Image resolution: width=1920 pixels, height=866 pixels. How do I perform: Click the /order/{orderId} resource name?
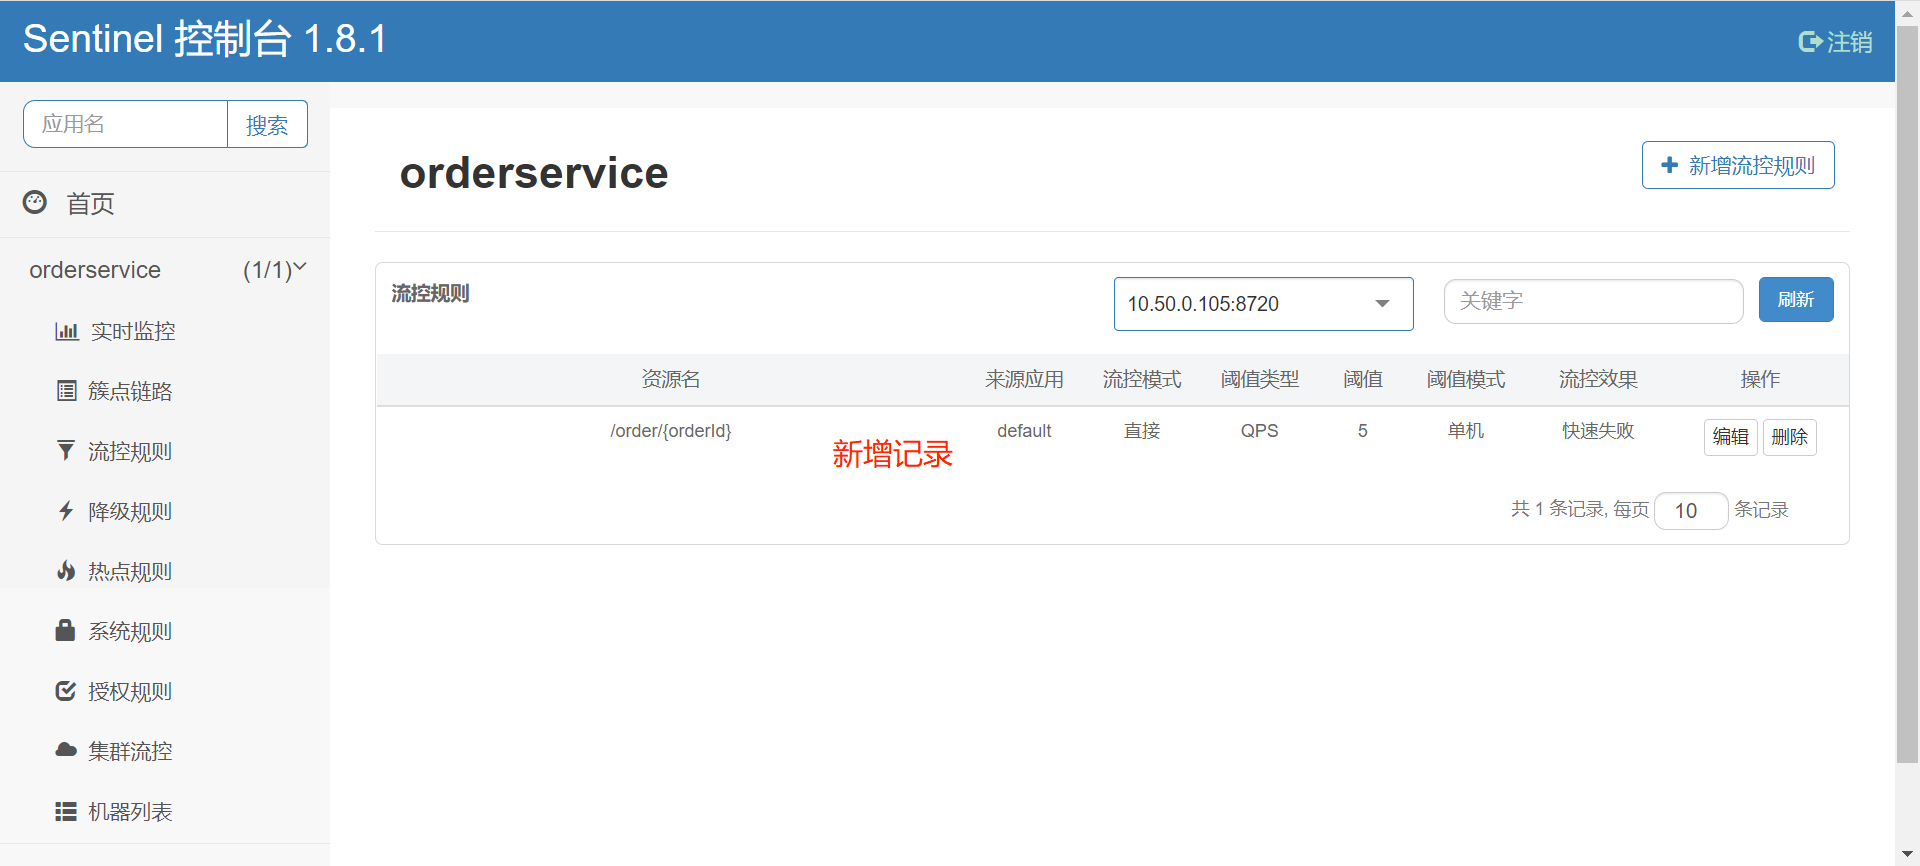[671, 431]
